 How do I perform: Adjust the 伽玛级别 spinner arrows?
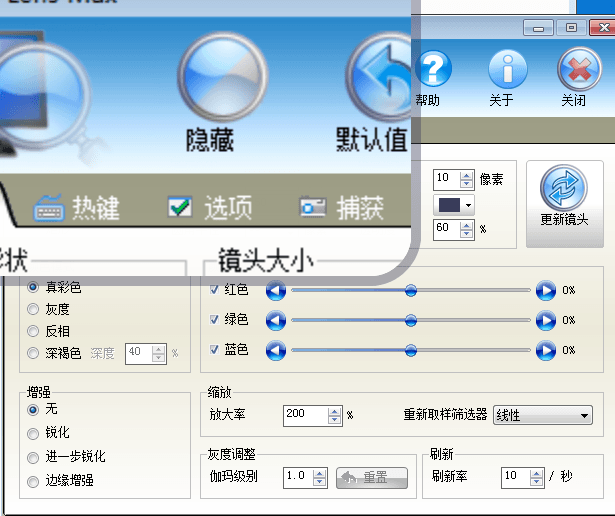coord(320,478)
